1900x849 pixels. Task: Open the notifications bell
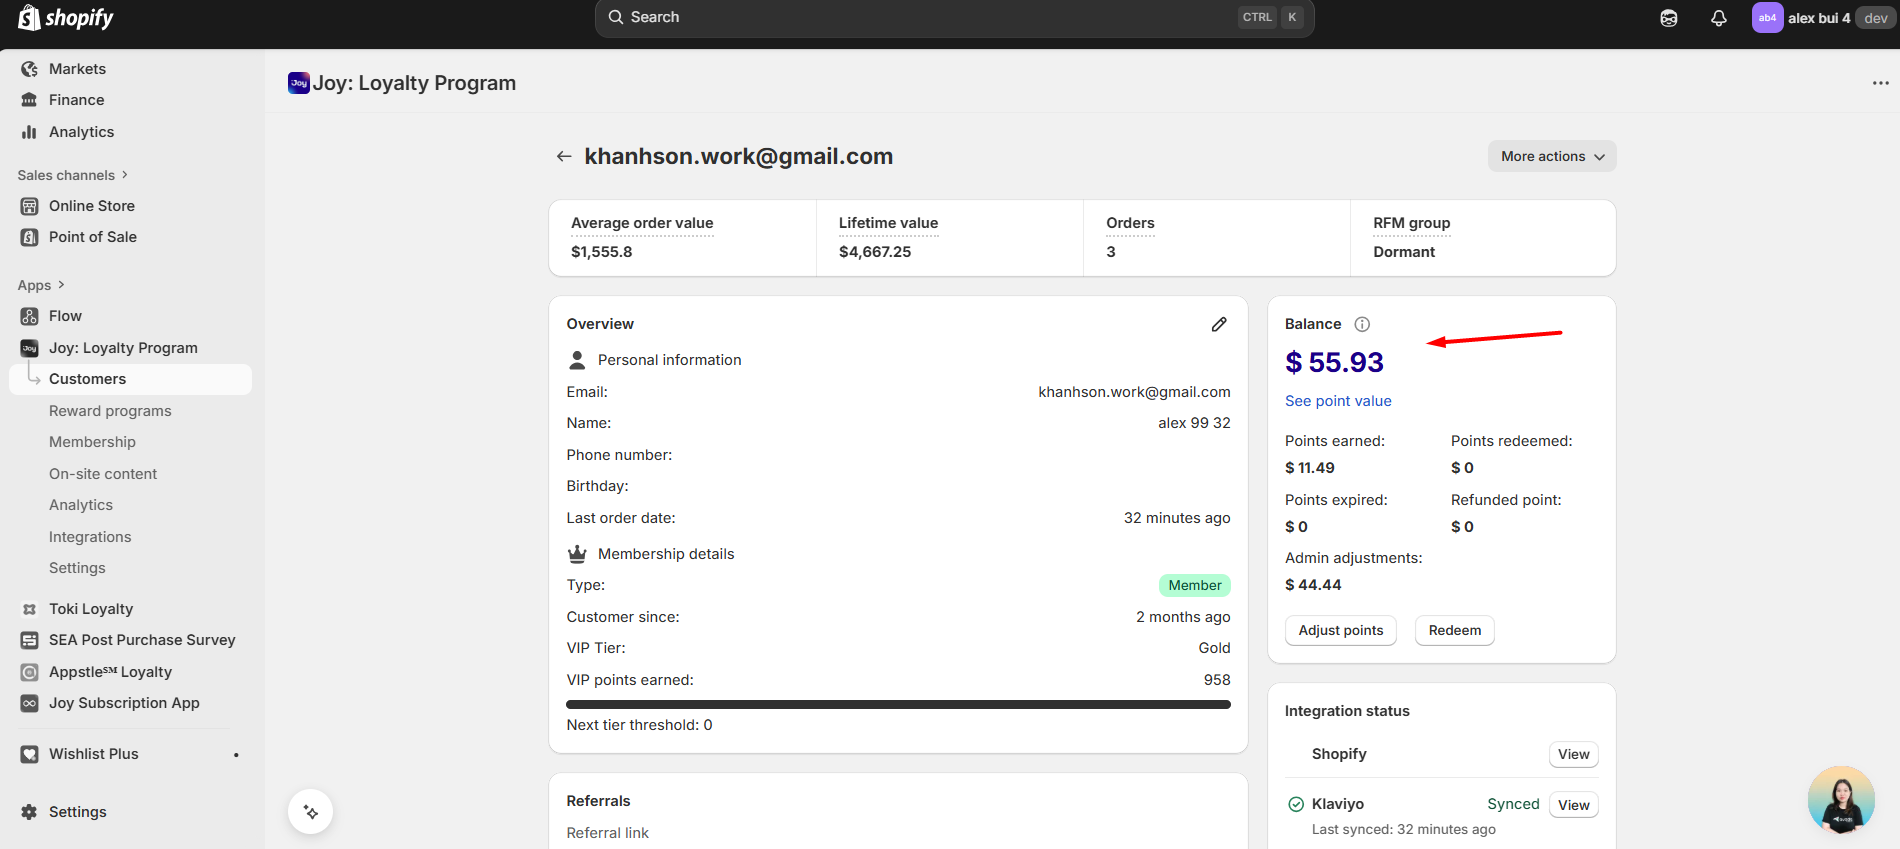click(1719, 18)
